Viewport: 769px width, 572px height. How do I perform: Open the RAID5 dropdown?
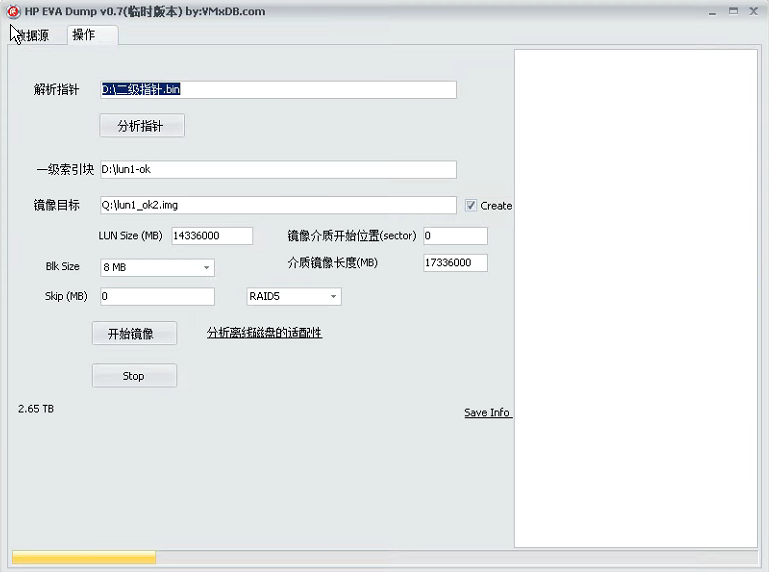point(294,296)
